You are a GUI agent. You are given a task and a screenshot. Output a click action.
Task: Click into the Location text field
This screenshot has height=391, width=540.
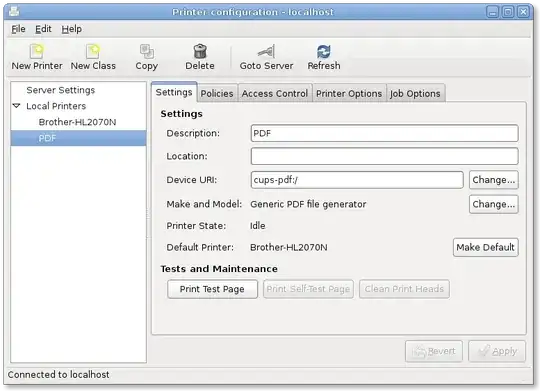384,156
